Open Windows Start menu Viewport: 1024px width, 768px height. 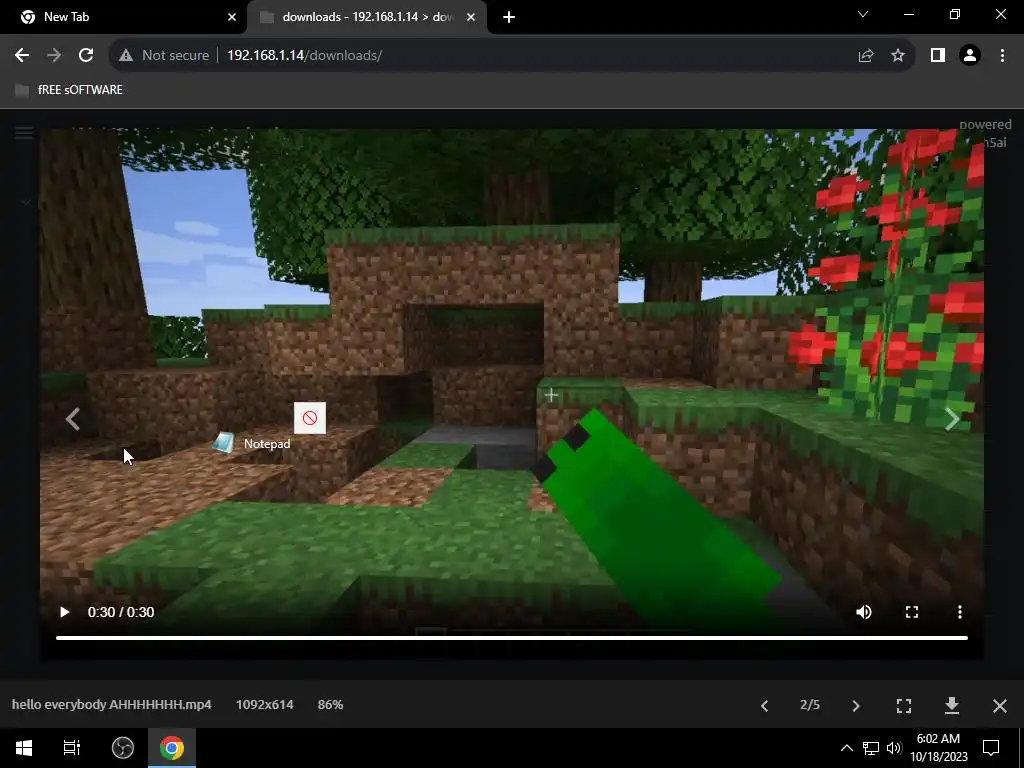coord(24,748)
